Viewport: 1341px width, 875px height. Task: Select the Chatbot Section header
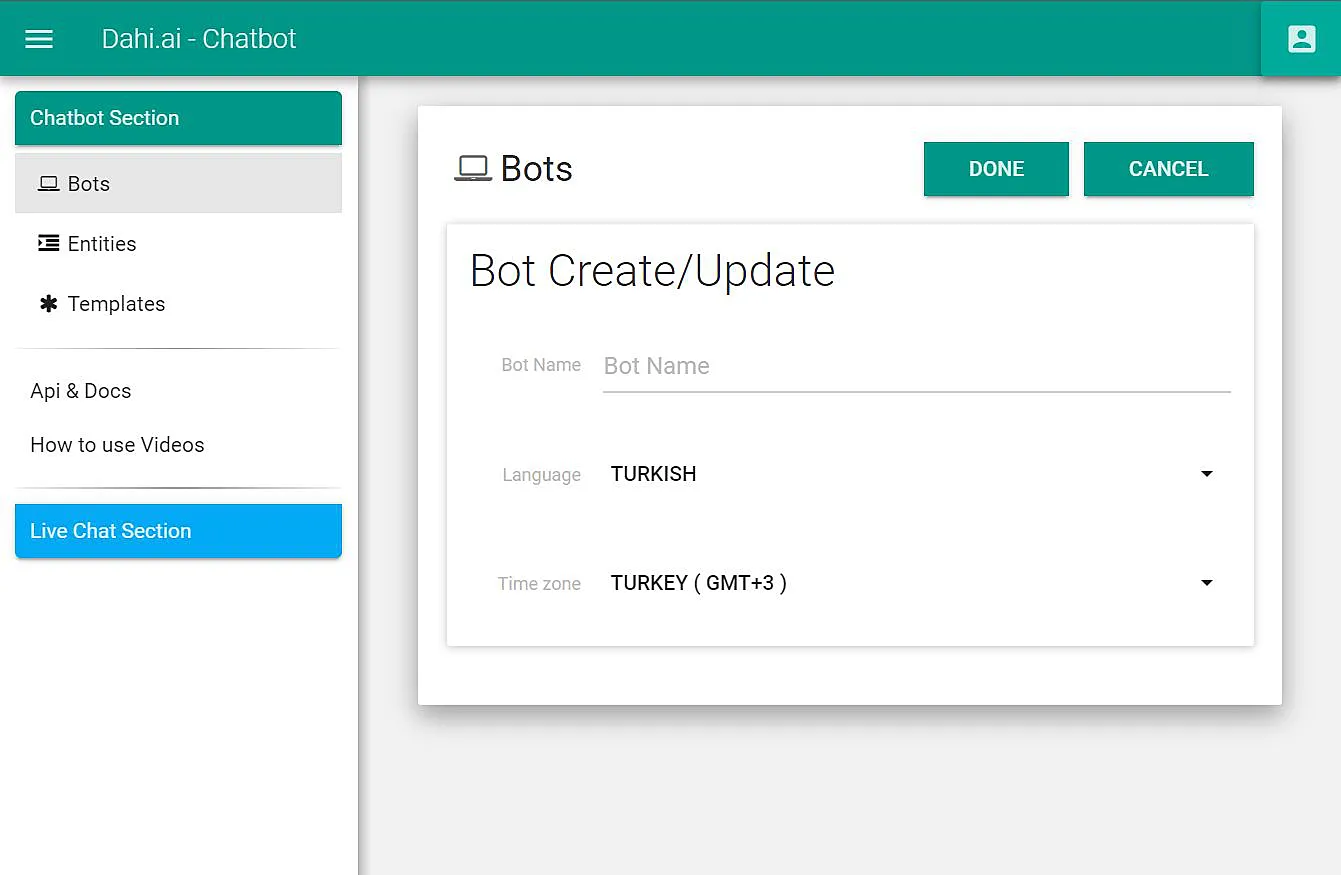(x=178, y=118)
